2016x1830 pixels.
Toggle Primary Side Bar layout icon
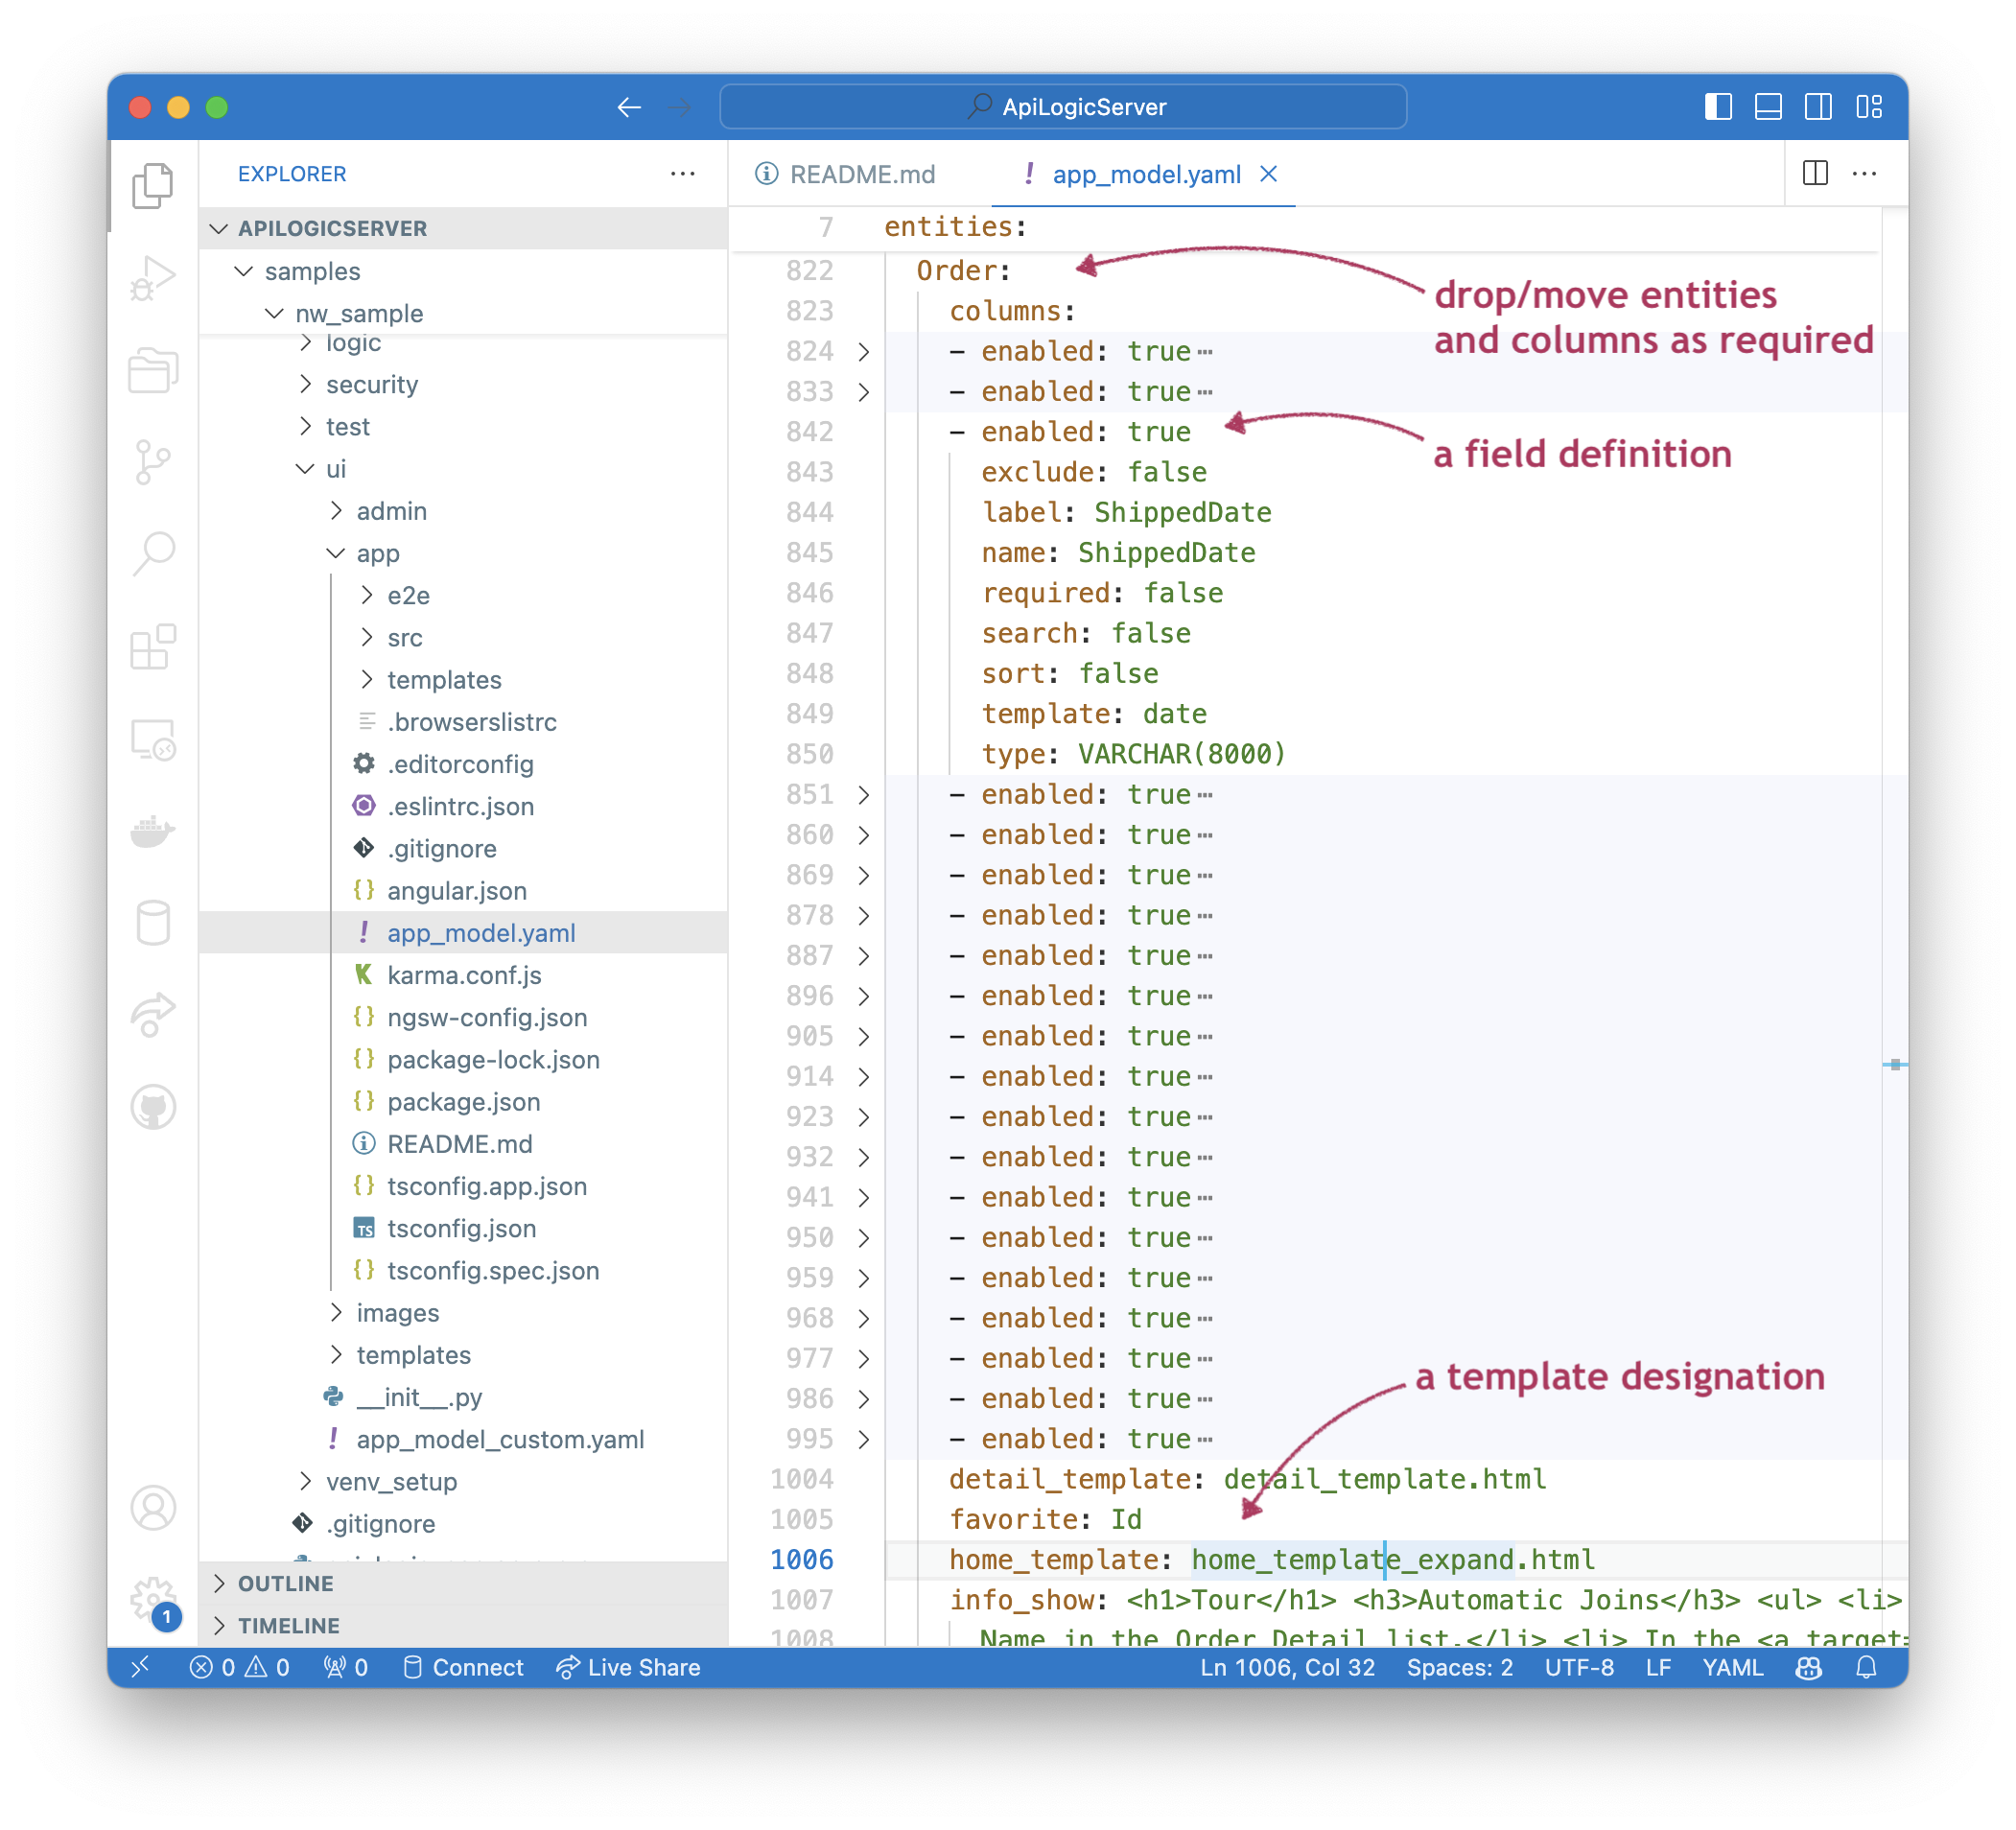(1718, 107)
